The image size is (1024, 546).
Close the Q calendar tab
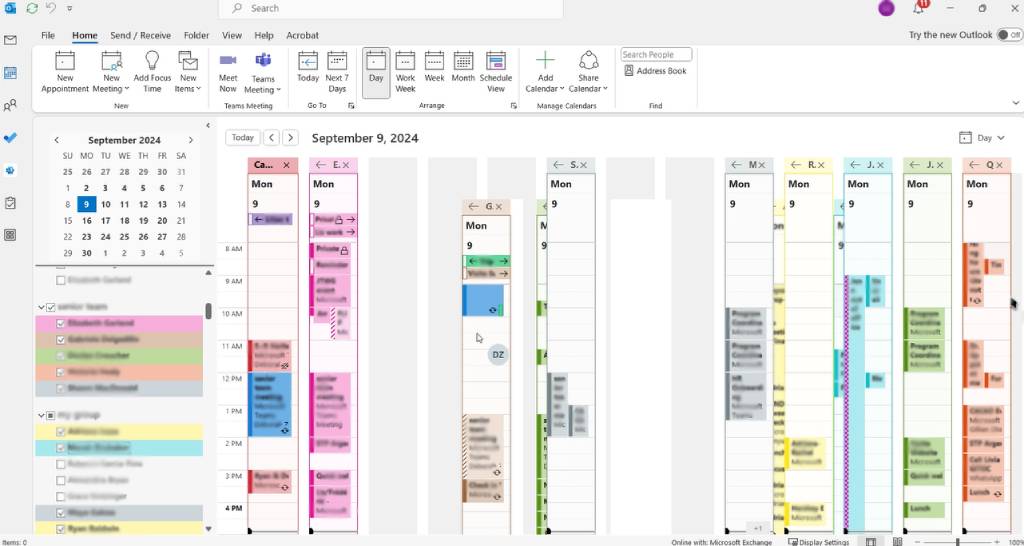[999, 165]
